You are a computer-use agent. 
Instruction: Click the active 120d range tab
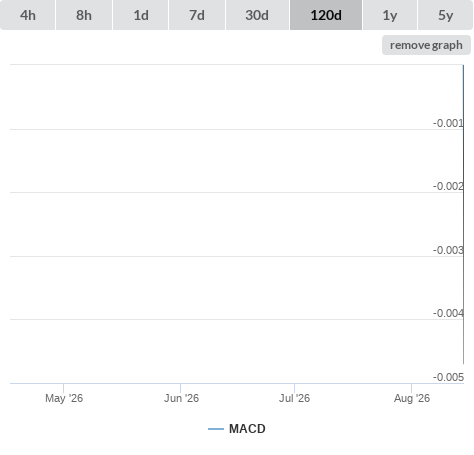[326, 15]
